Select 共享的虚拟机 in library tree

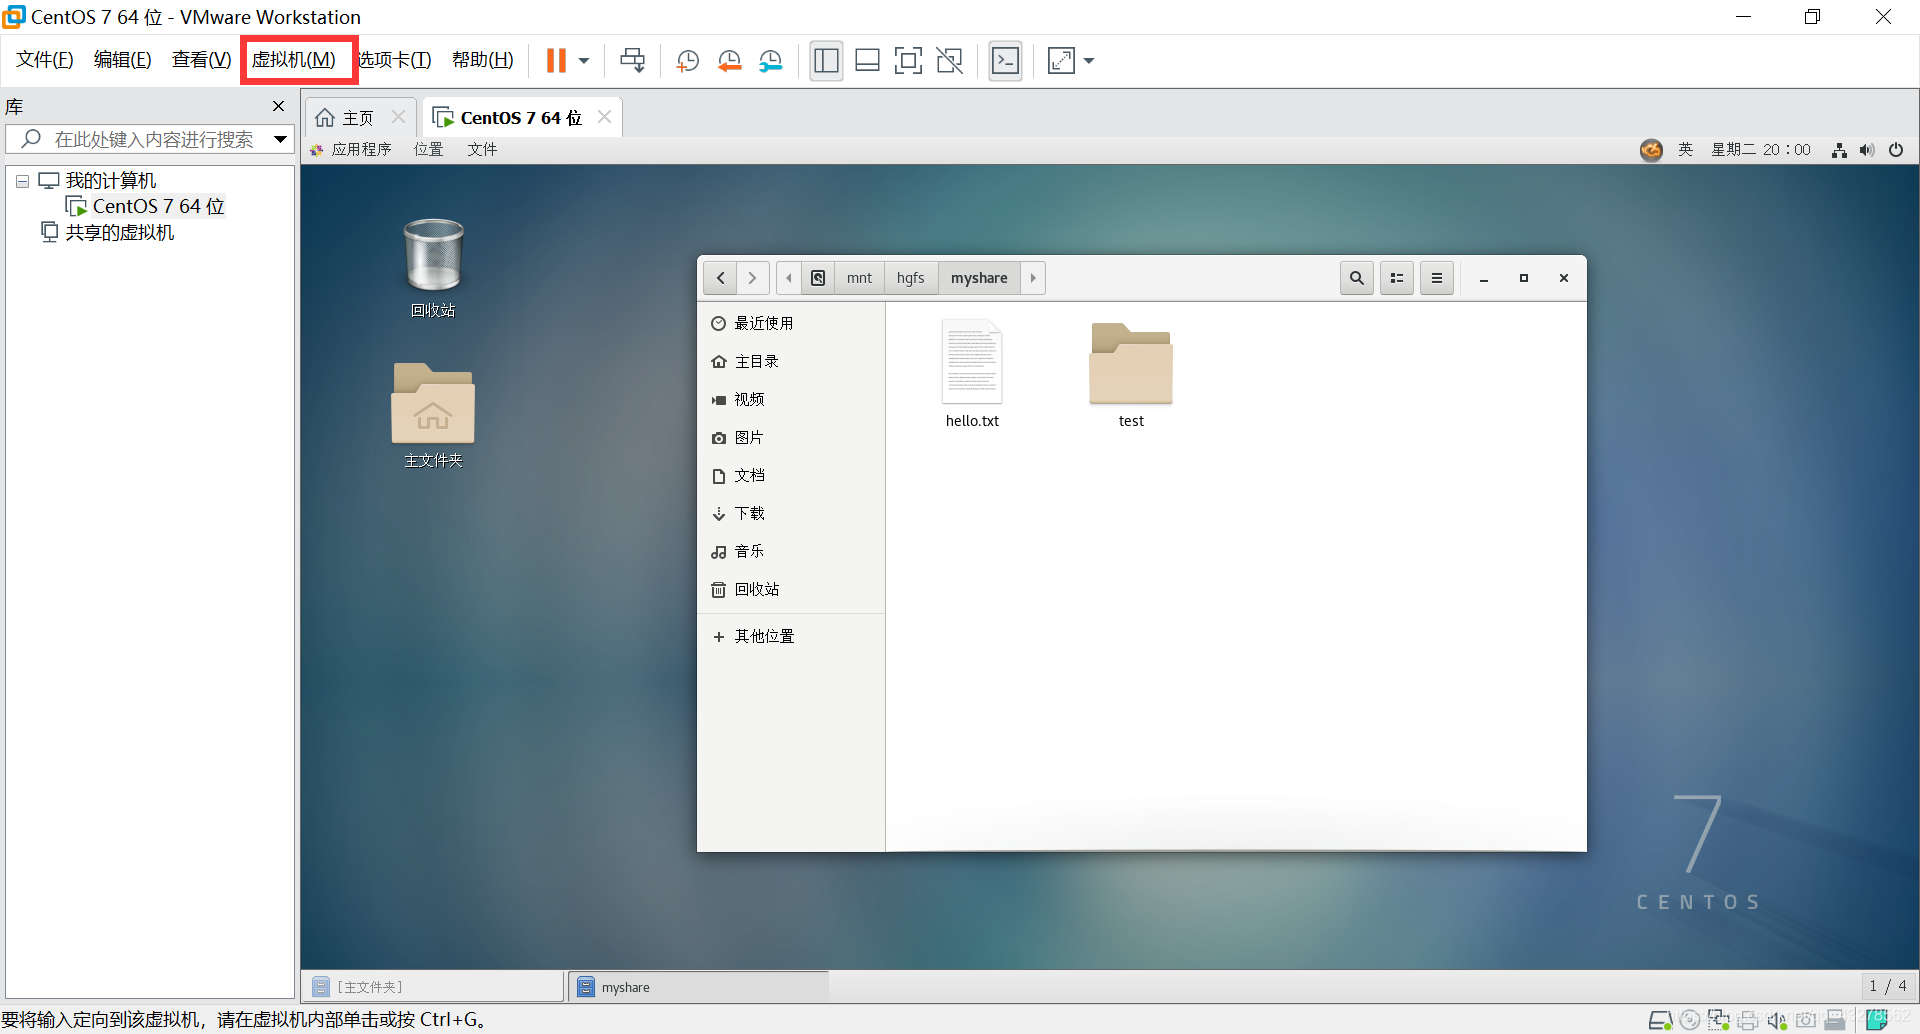click(108, 233)
